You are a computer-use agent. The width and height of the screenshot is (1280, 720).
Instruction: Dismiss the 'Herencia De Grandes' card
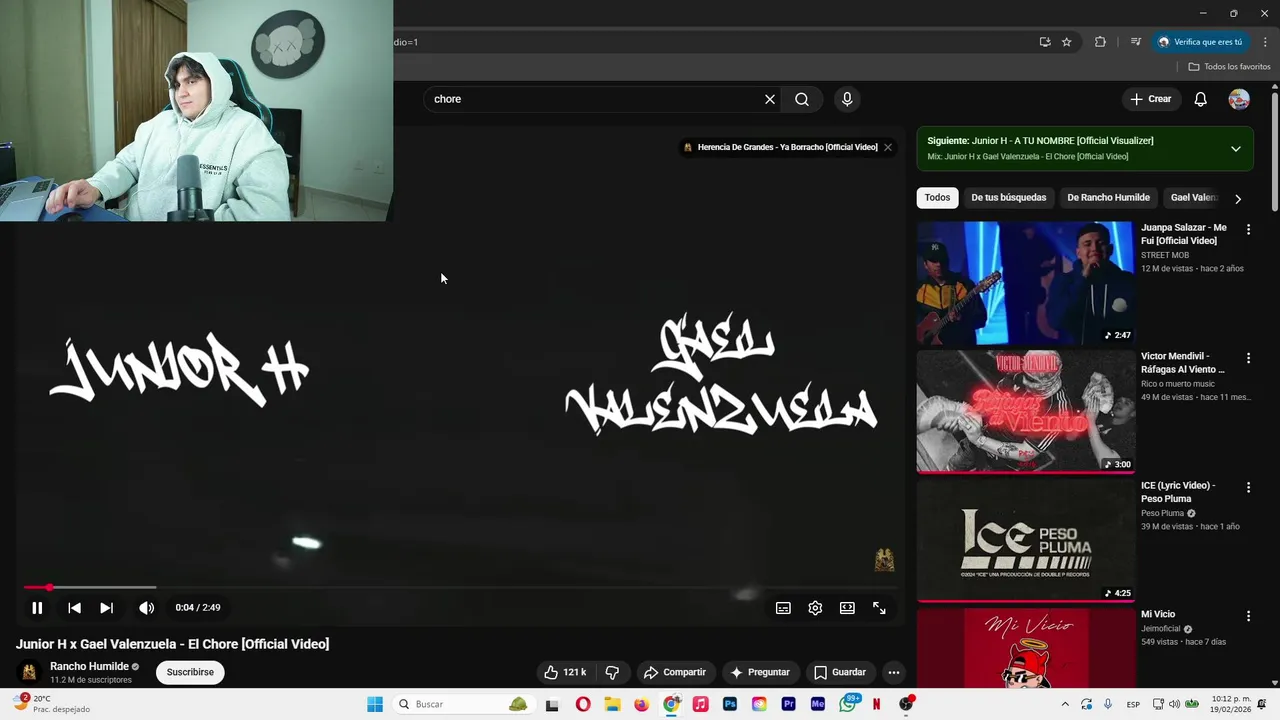pos(887,147)
